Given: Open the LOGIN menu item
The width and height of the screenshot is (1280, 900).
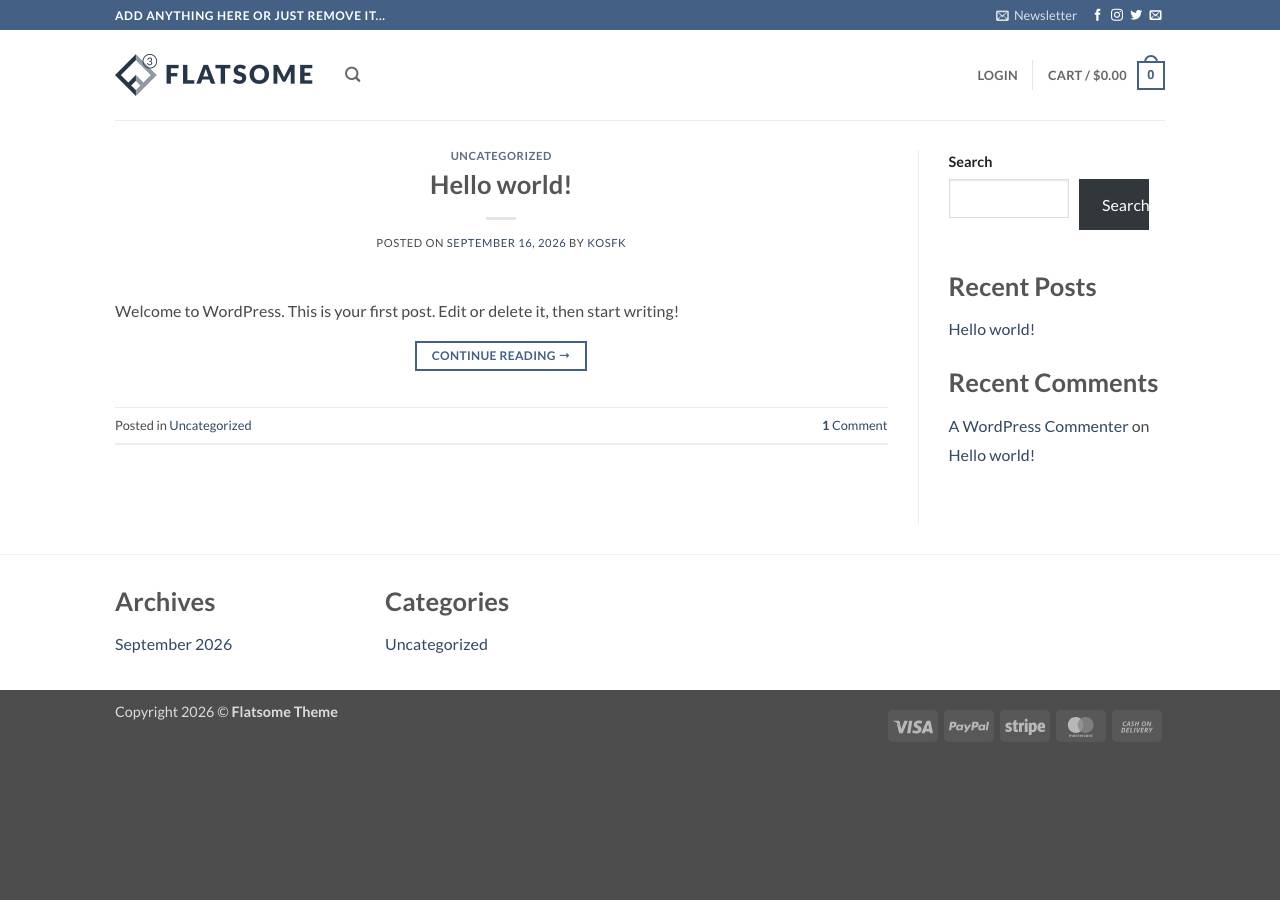Looking at the screenshot, I should [997, 75].
